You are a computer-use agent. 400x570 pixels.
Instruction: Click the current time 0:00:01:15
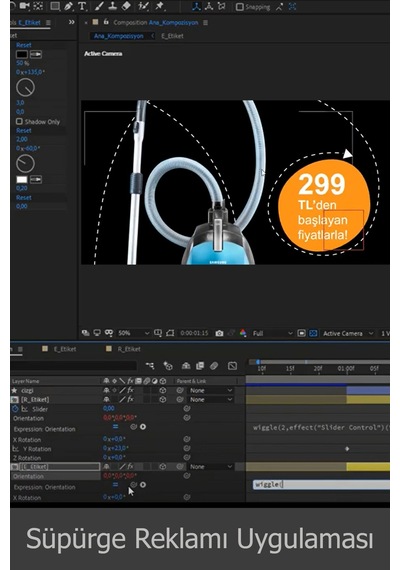[x=194, y=333]
